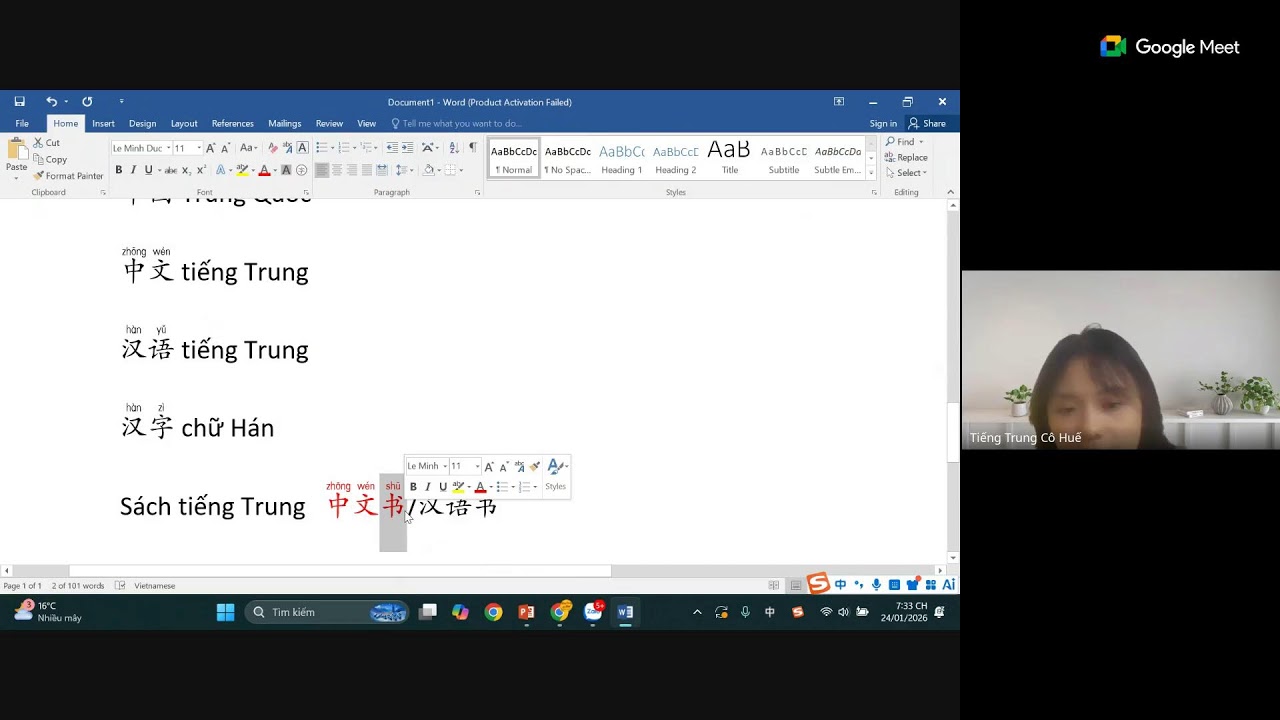Image resolution: width=1280 pixels, height=720 pixels.
Task: Open the File menu tab
Action: (x=22, y=124)
